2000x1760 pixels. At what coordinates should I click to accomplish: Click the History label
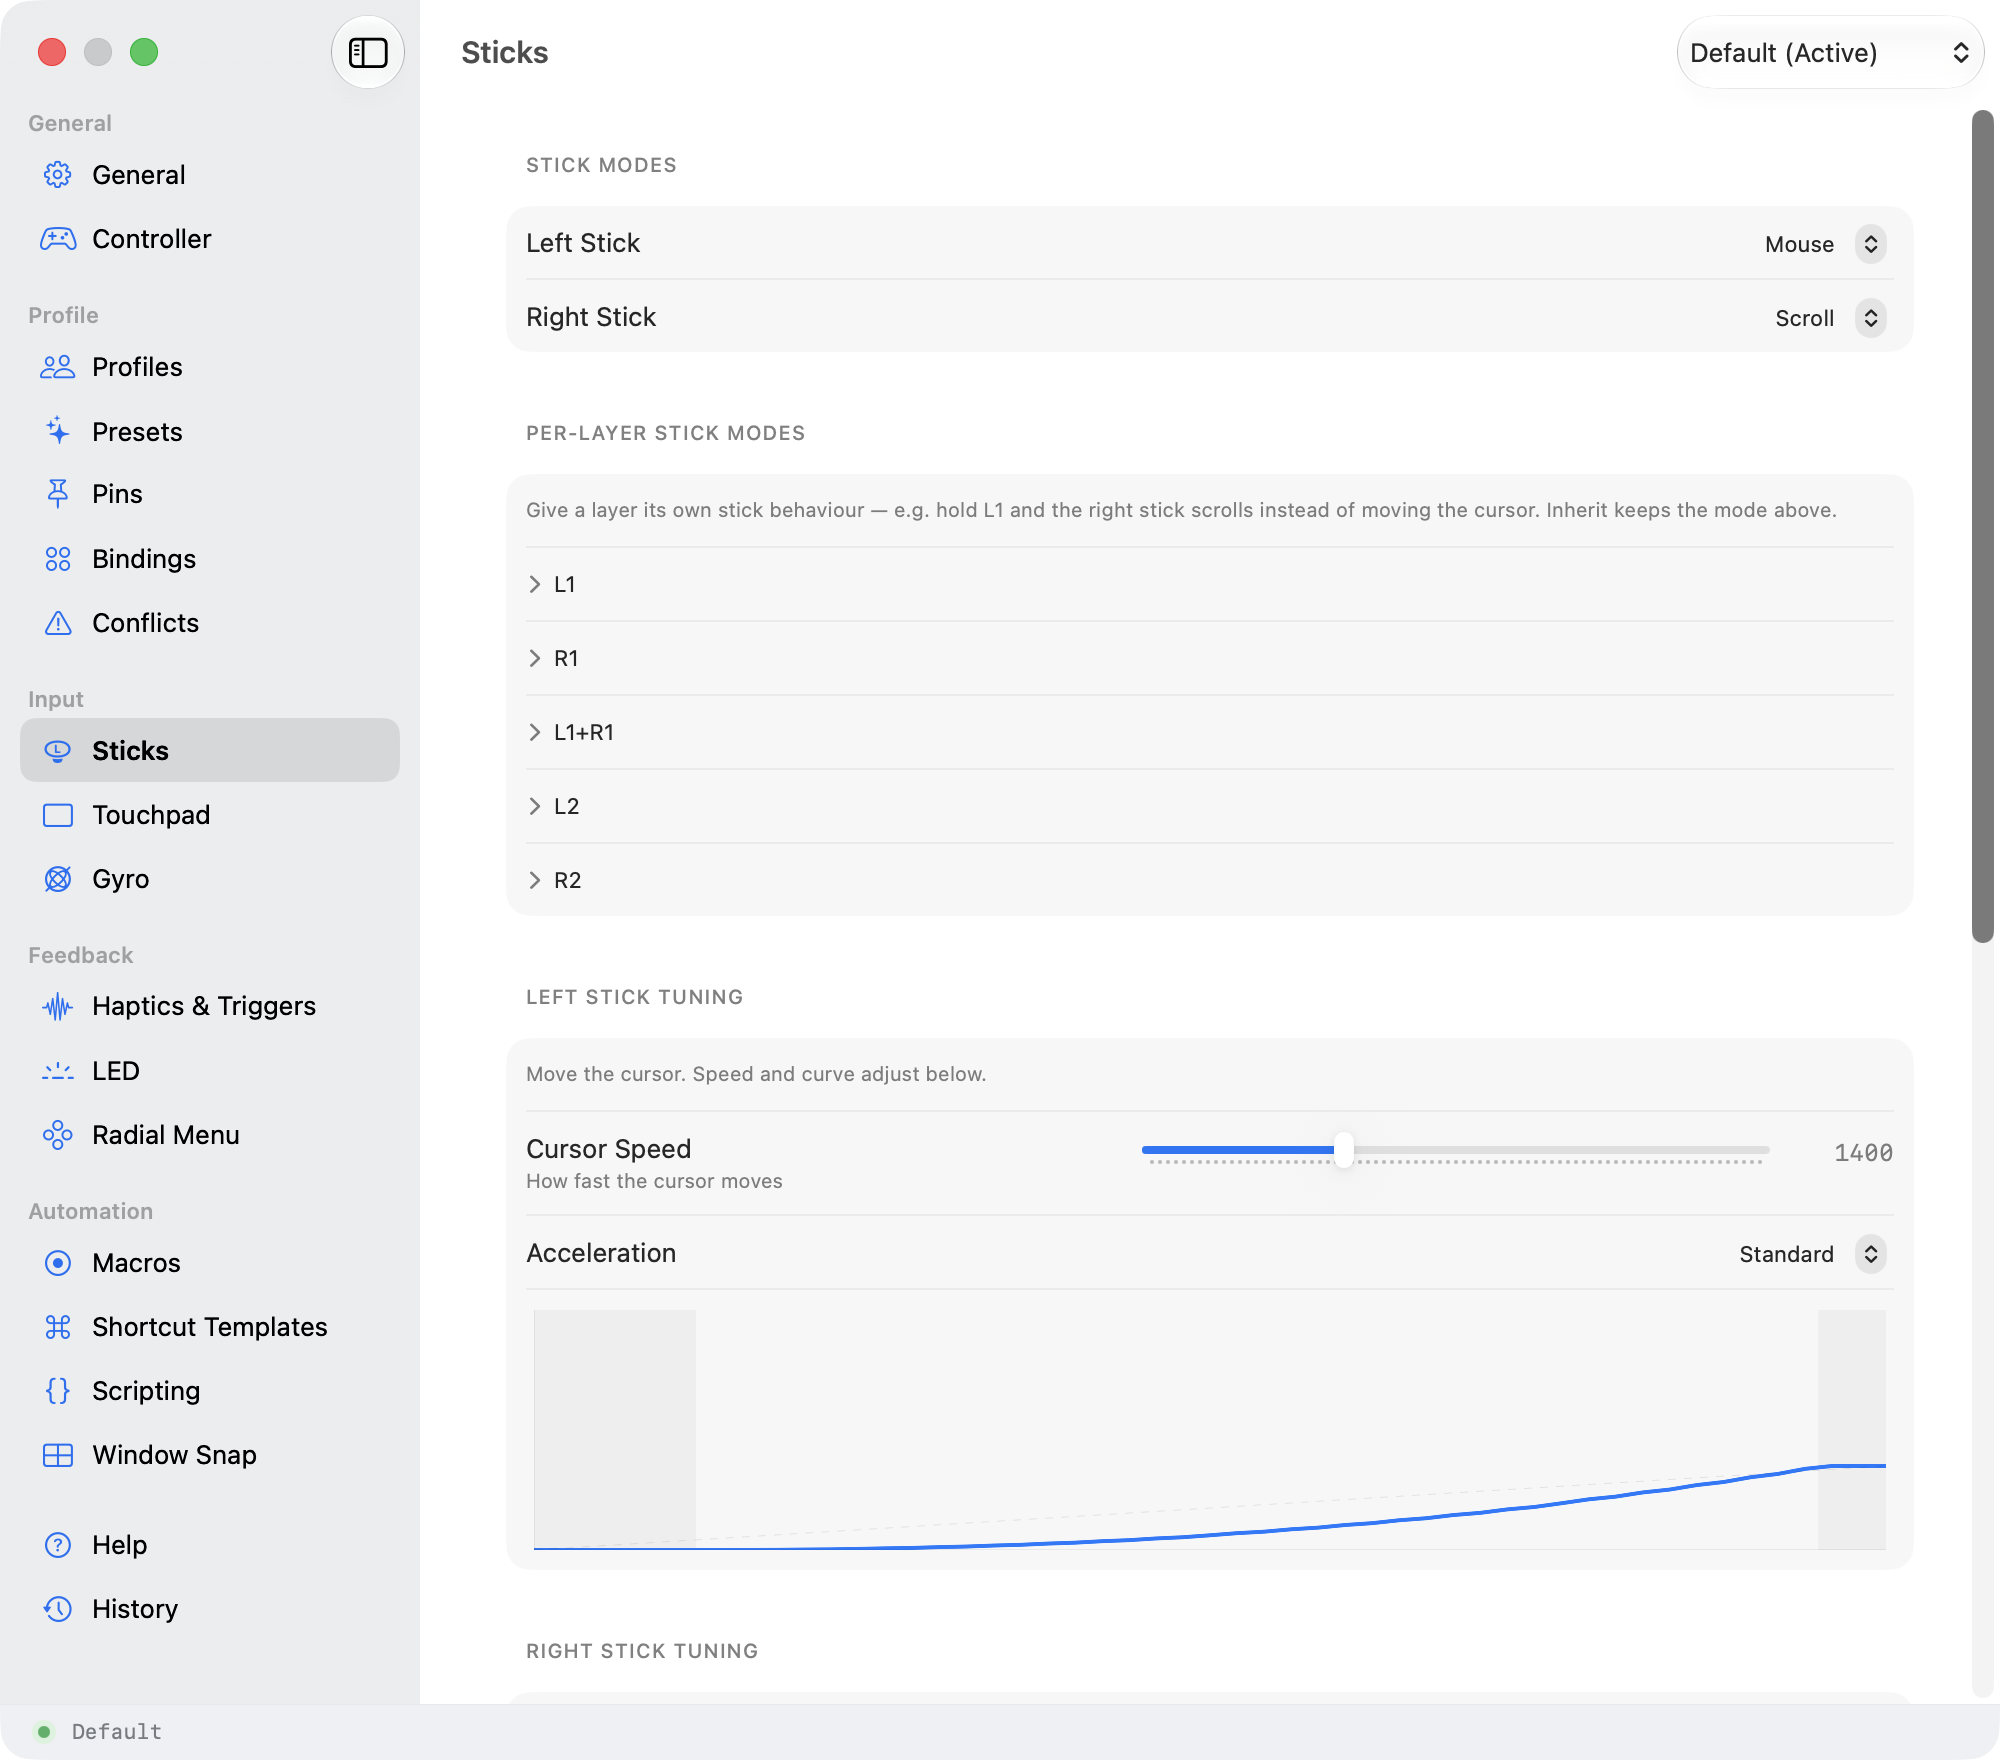pos(135,1609)
